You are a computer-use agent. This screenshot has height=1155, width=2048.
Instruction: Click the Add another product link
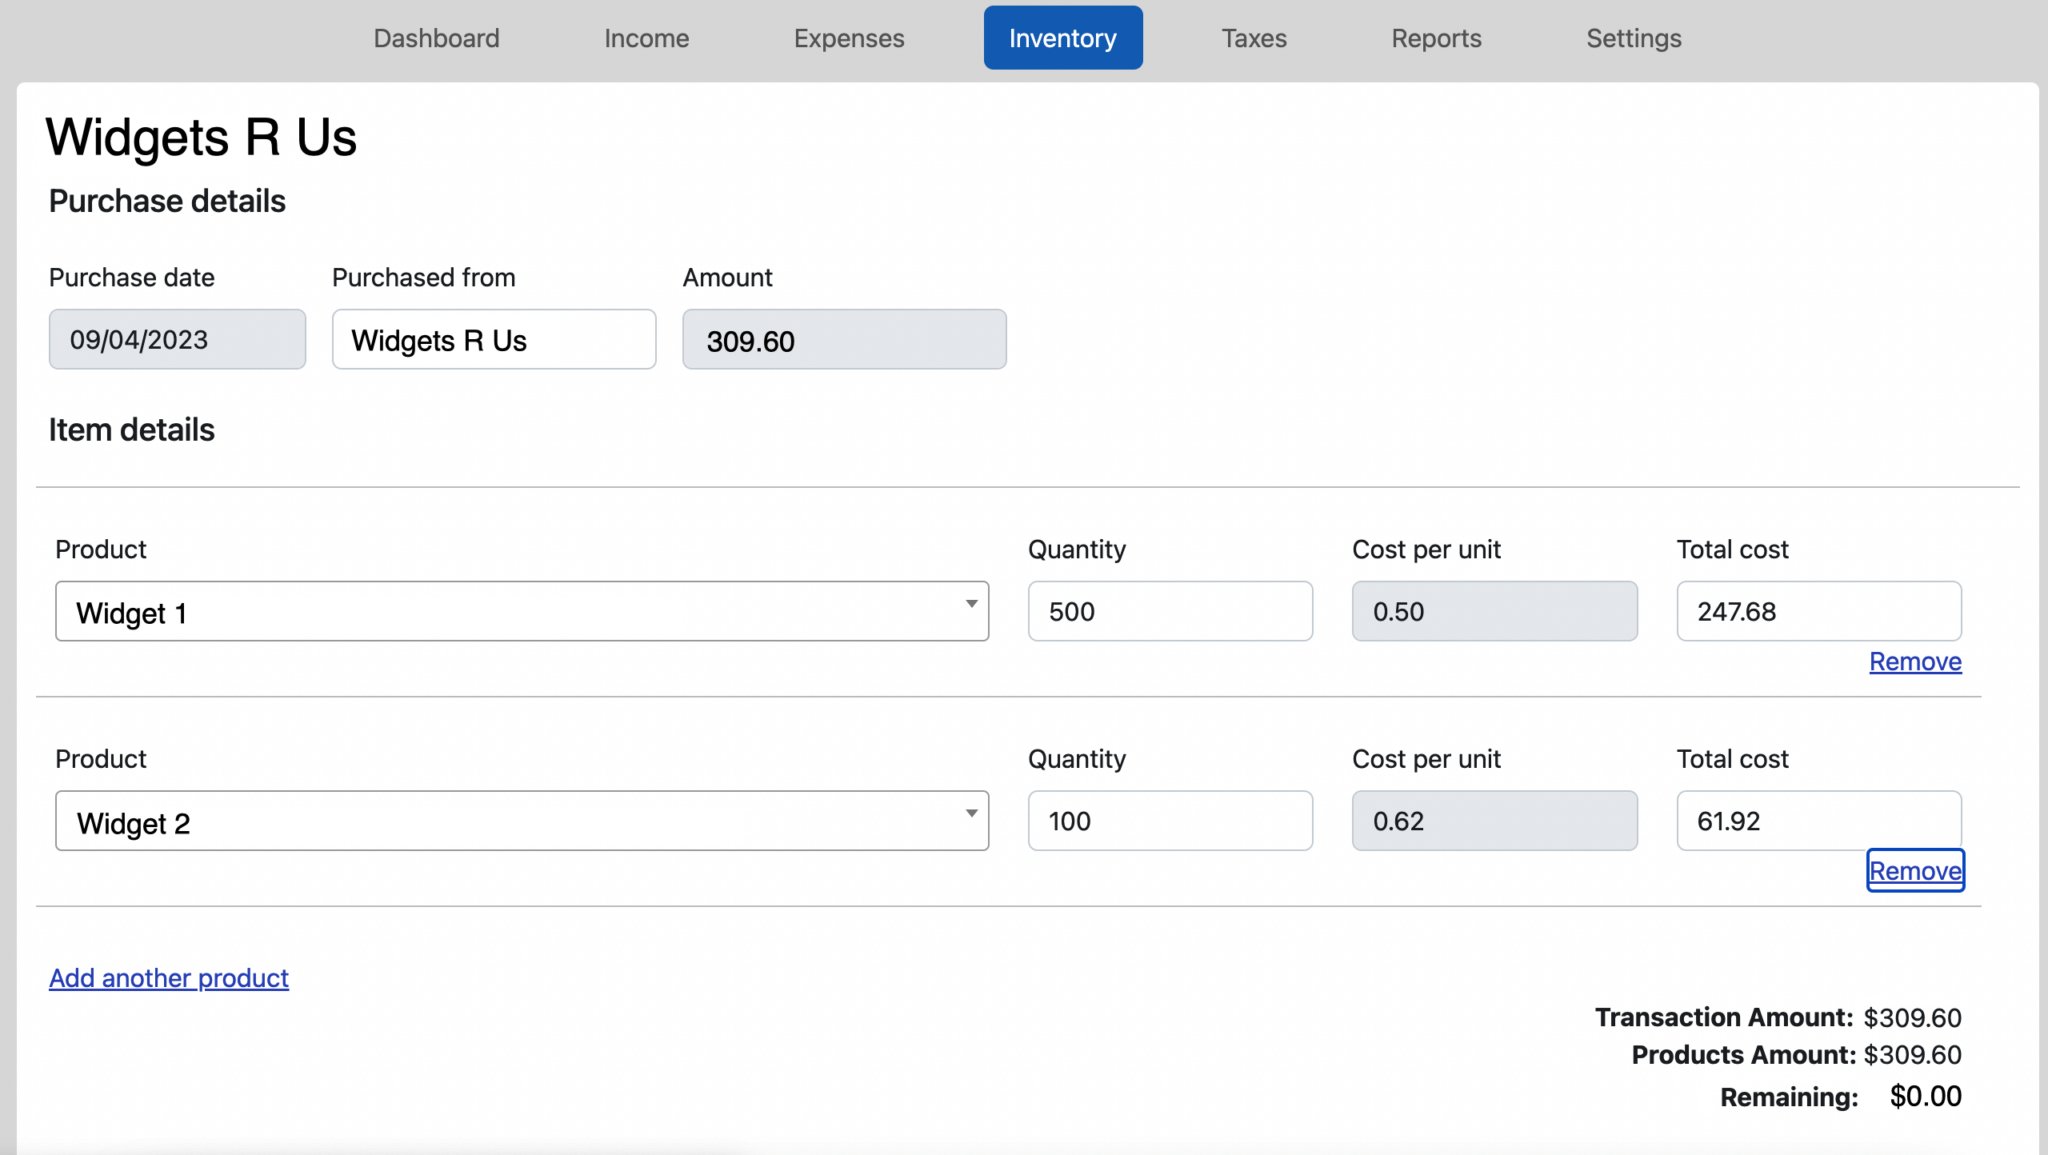[x=168, y=978]
